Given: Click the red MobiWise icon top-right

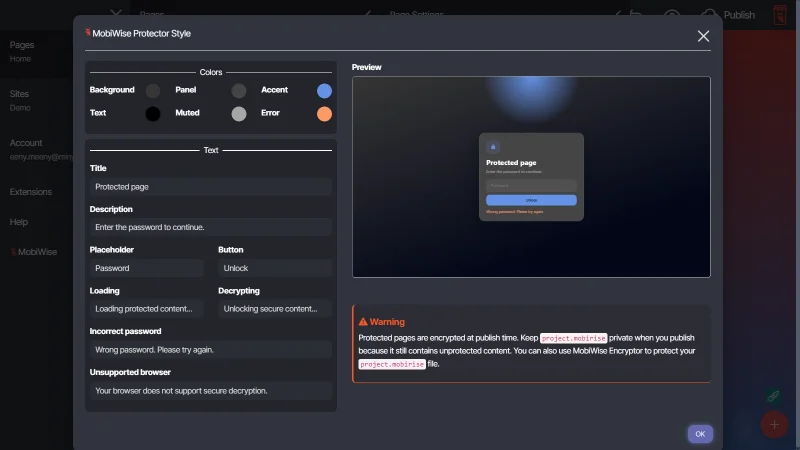Looking at the screenshot, I should coord(780,15).
